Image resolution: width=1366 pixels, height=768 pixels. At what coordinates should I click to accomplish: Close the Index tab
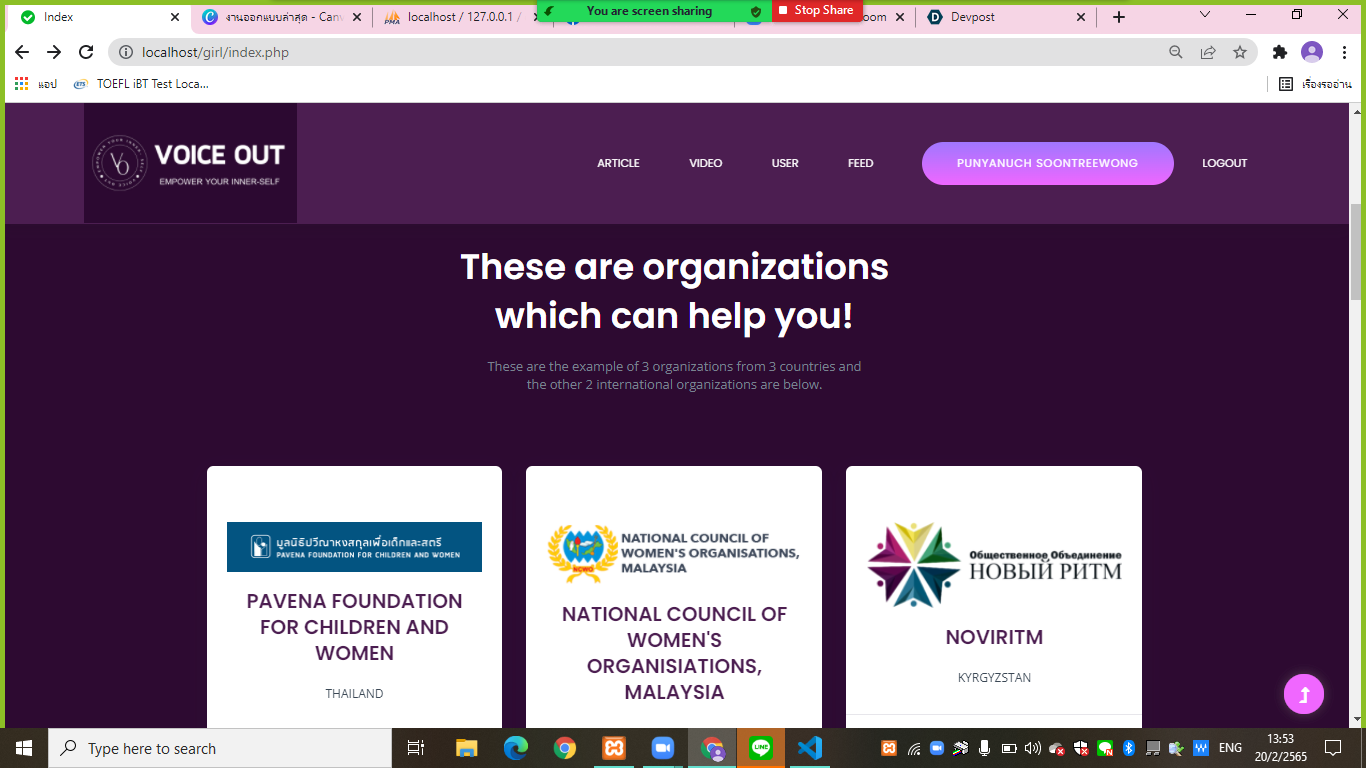[175, 17]
